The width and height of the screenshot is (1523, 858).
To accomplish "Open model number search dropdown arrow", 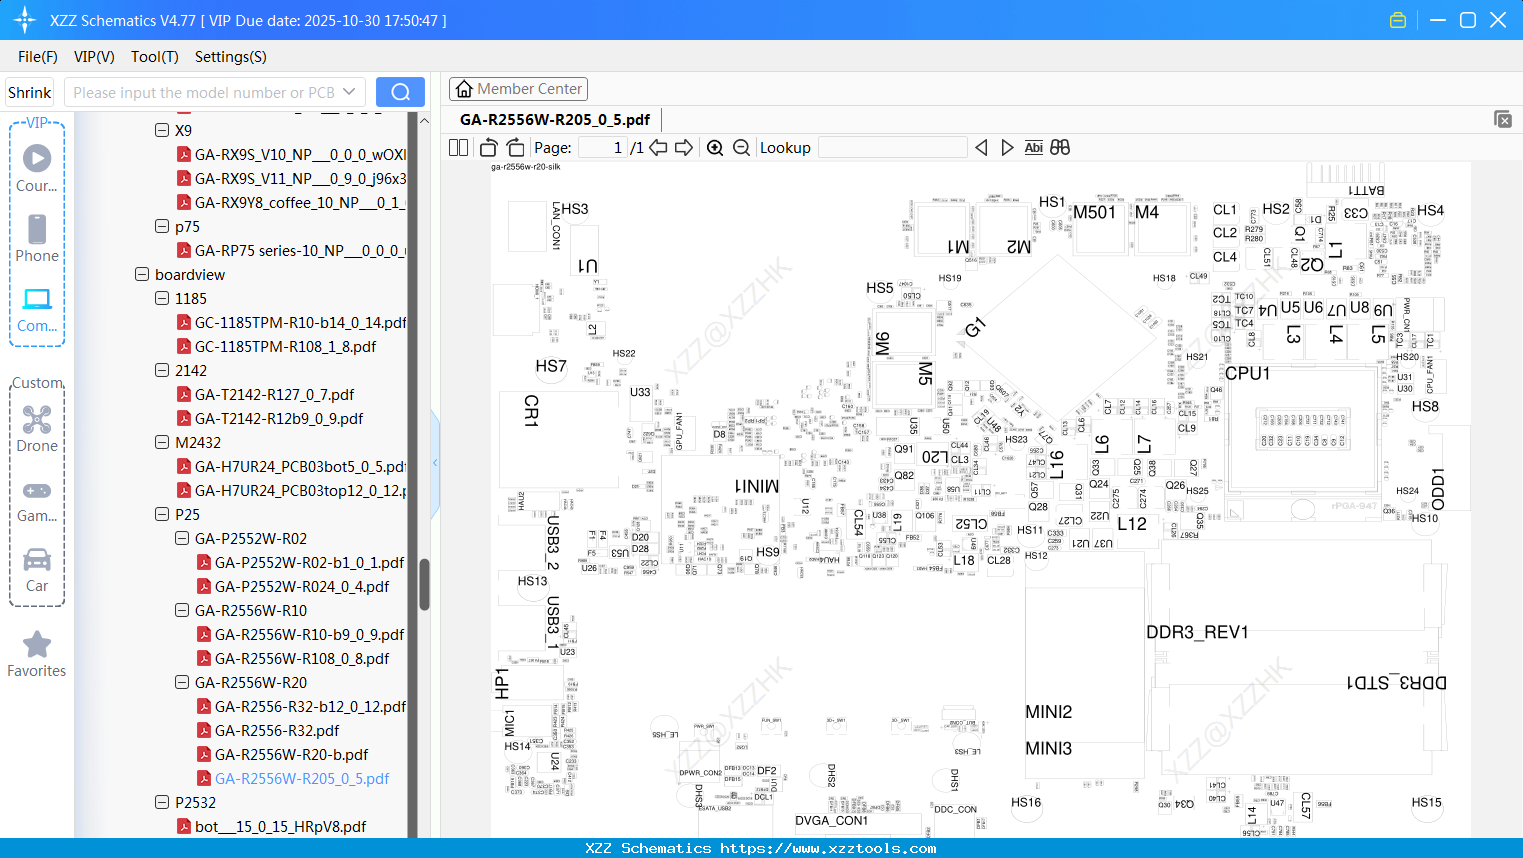I will tap(349, 92).
